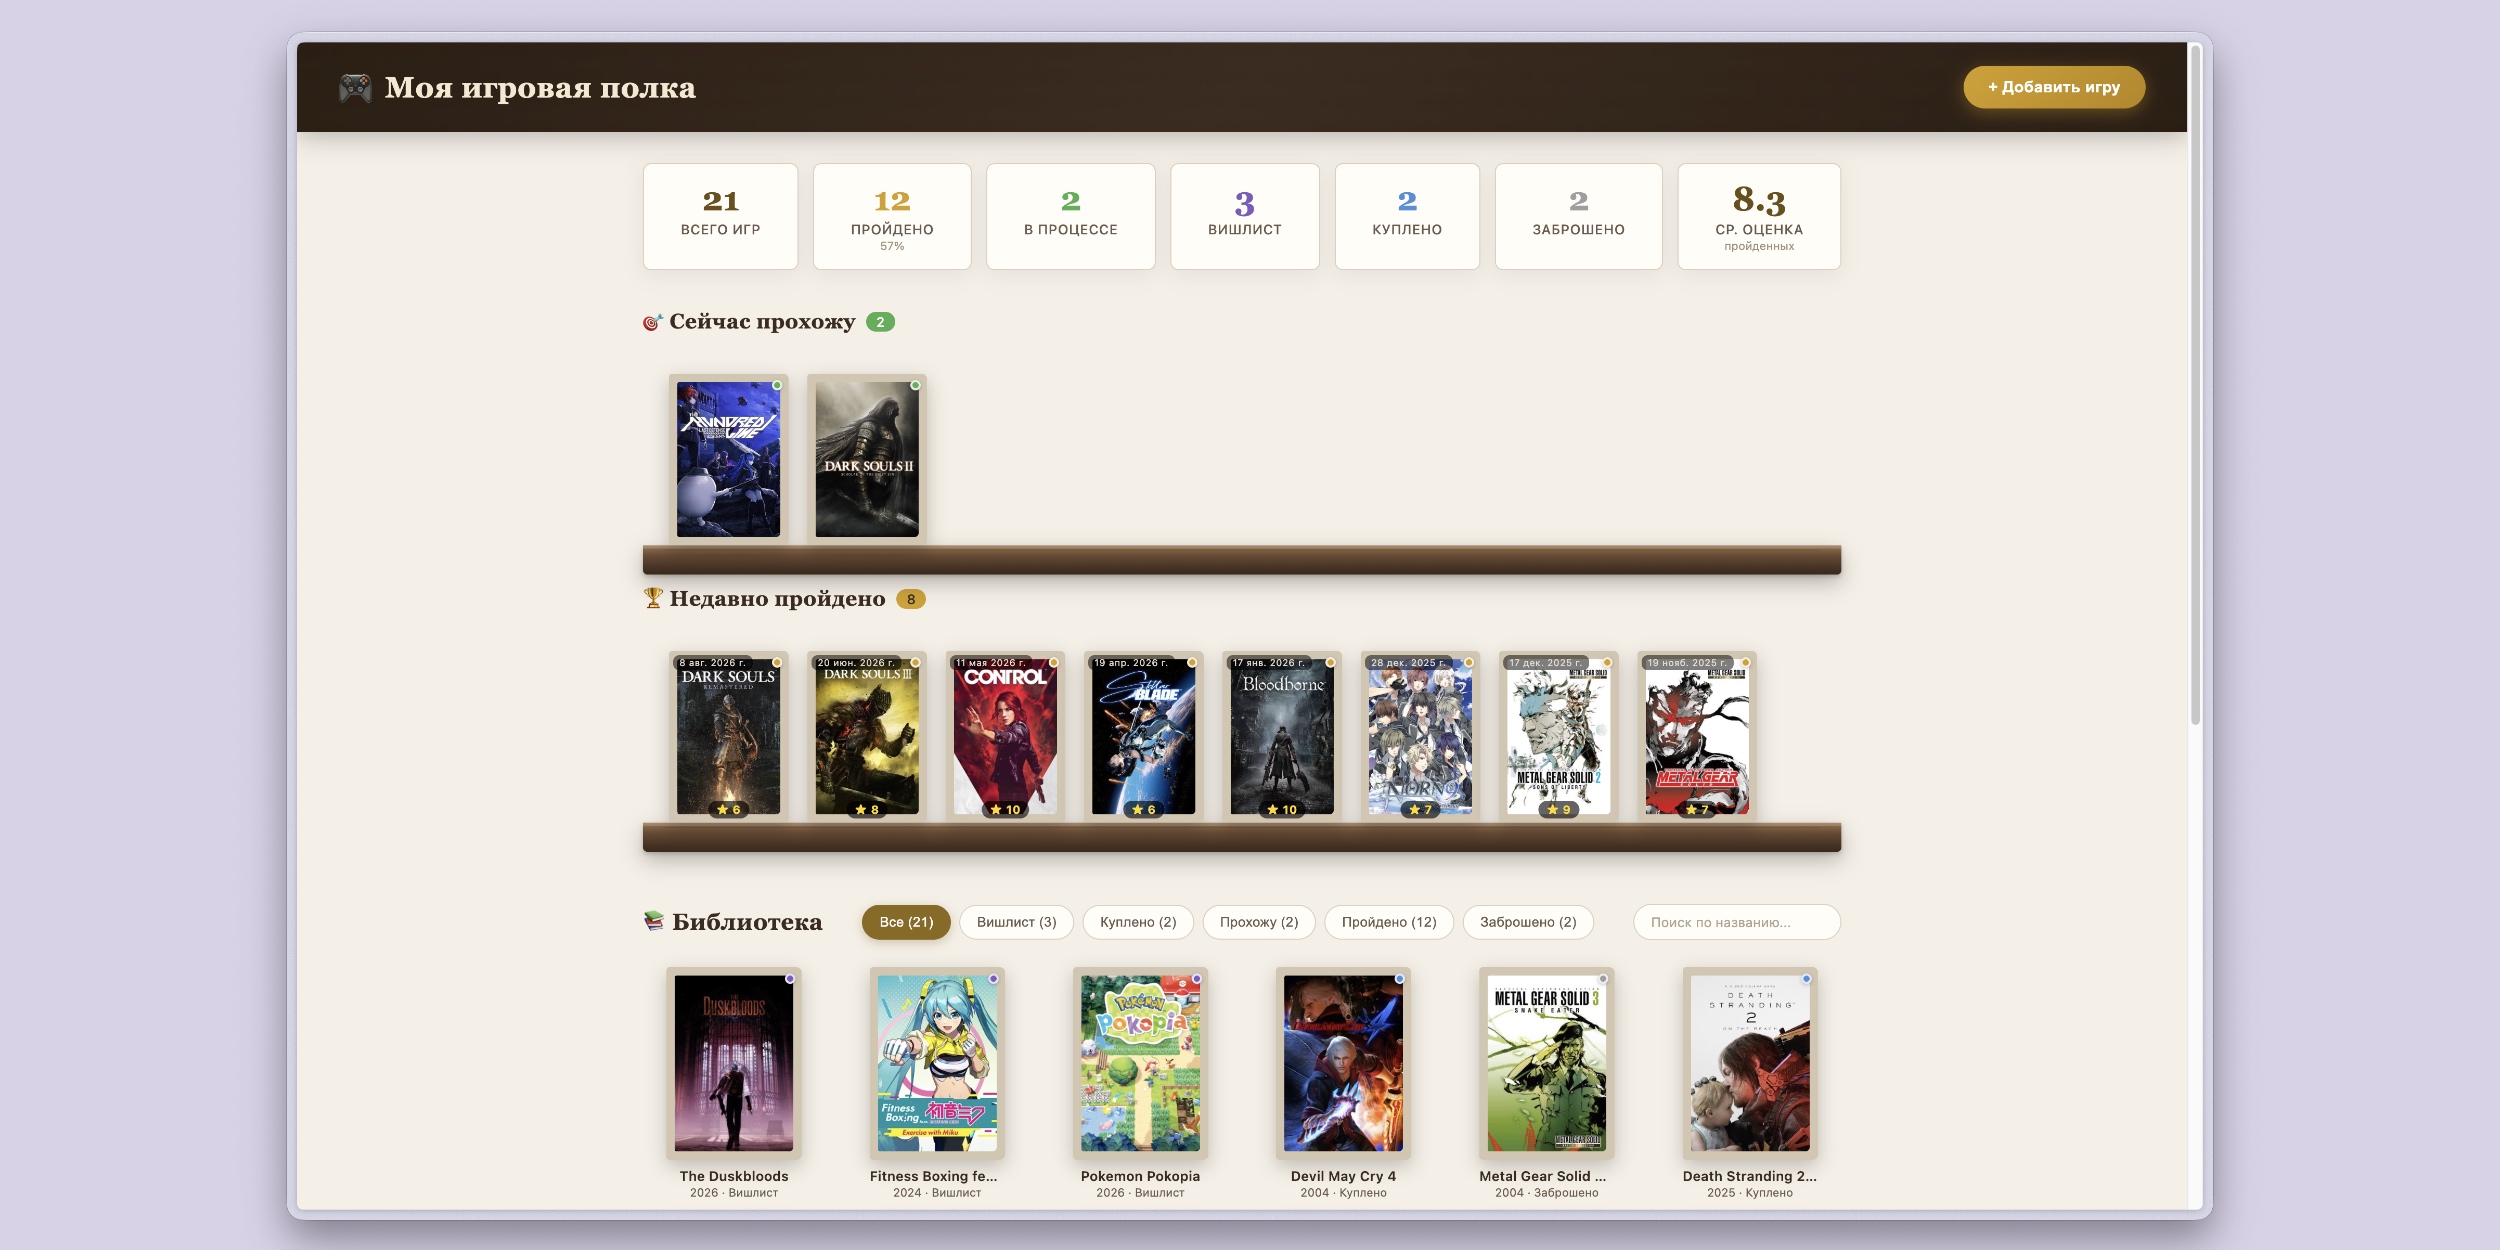Open Metal Gear Solid cover rated 7
Viewport: 2500px width, 1250px height.
(1697, 736)
